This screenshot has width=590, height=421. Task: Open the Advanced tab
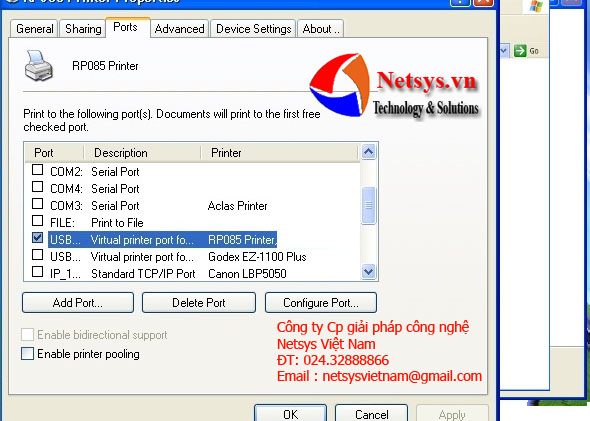coord(179,29)
